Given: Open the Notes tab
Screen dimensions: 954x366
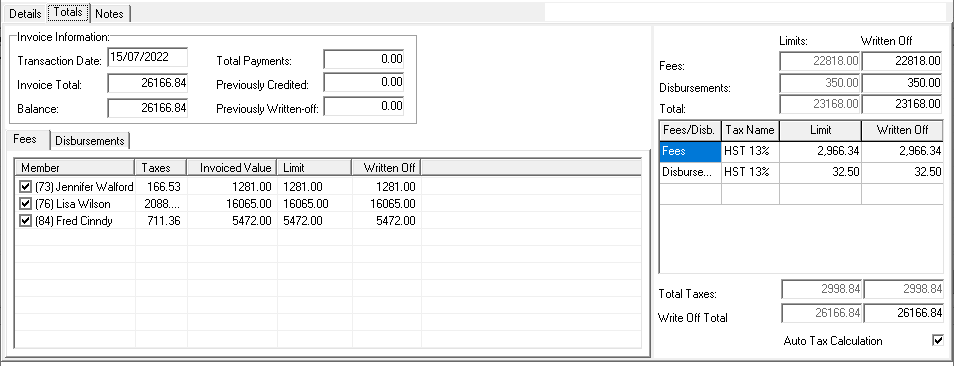Looking at the screenshot, I should point(110,13).
